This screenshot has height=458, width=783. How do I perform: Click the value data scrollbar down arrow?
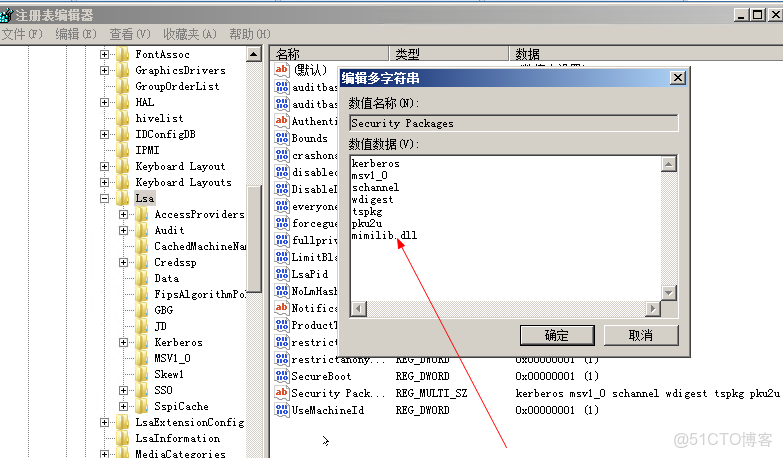coord(669,293)
